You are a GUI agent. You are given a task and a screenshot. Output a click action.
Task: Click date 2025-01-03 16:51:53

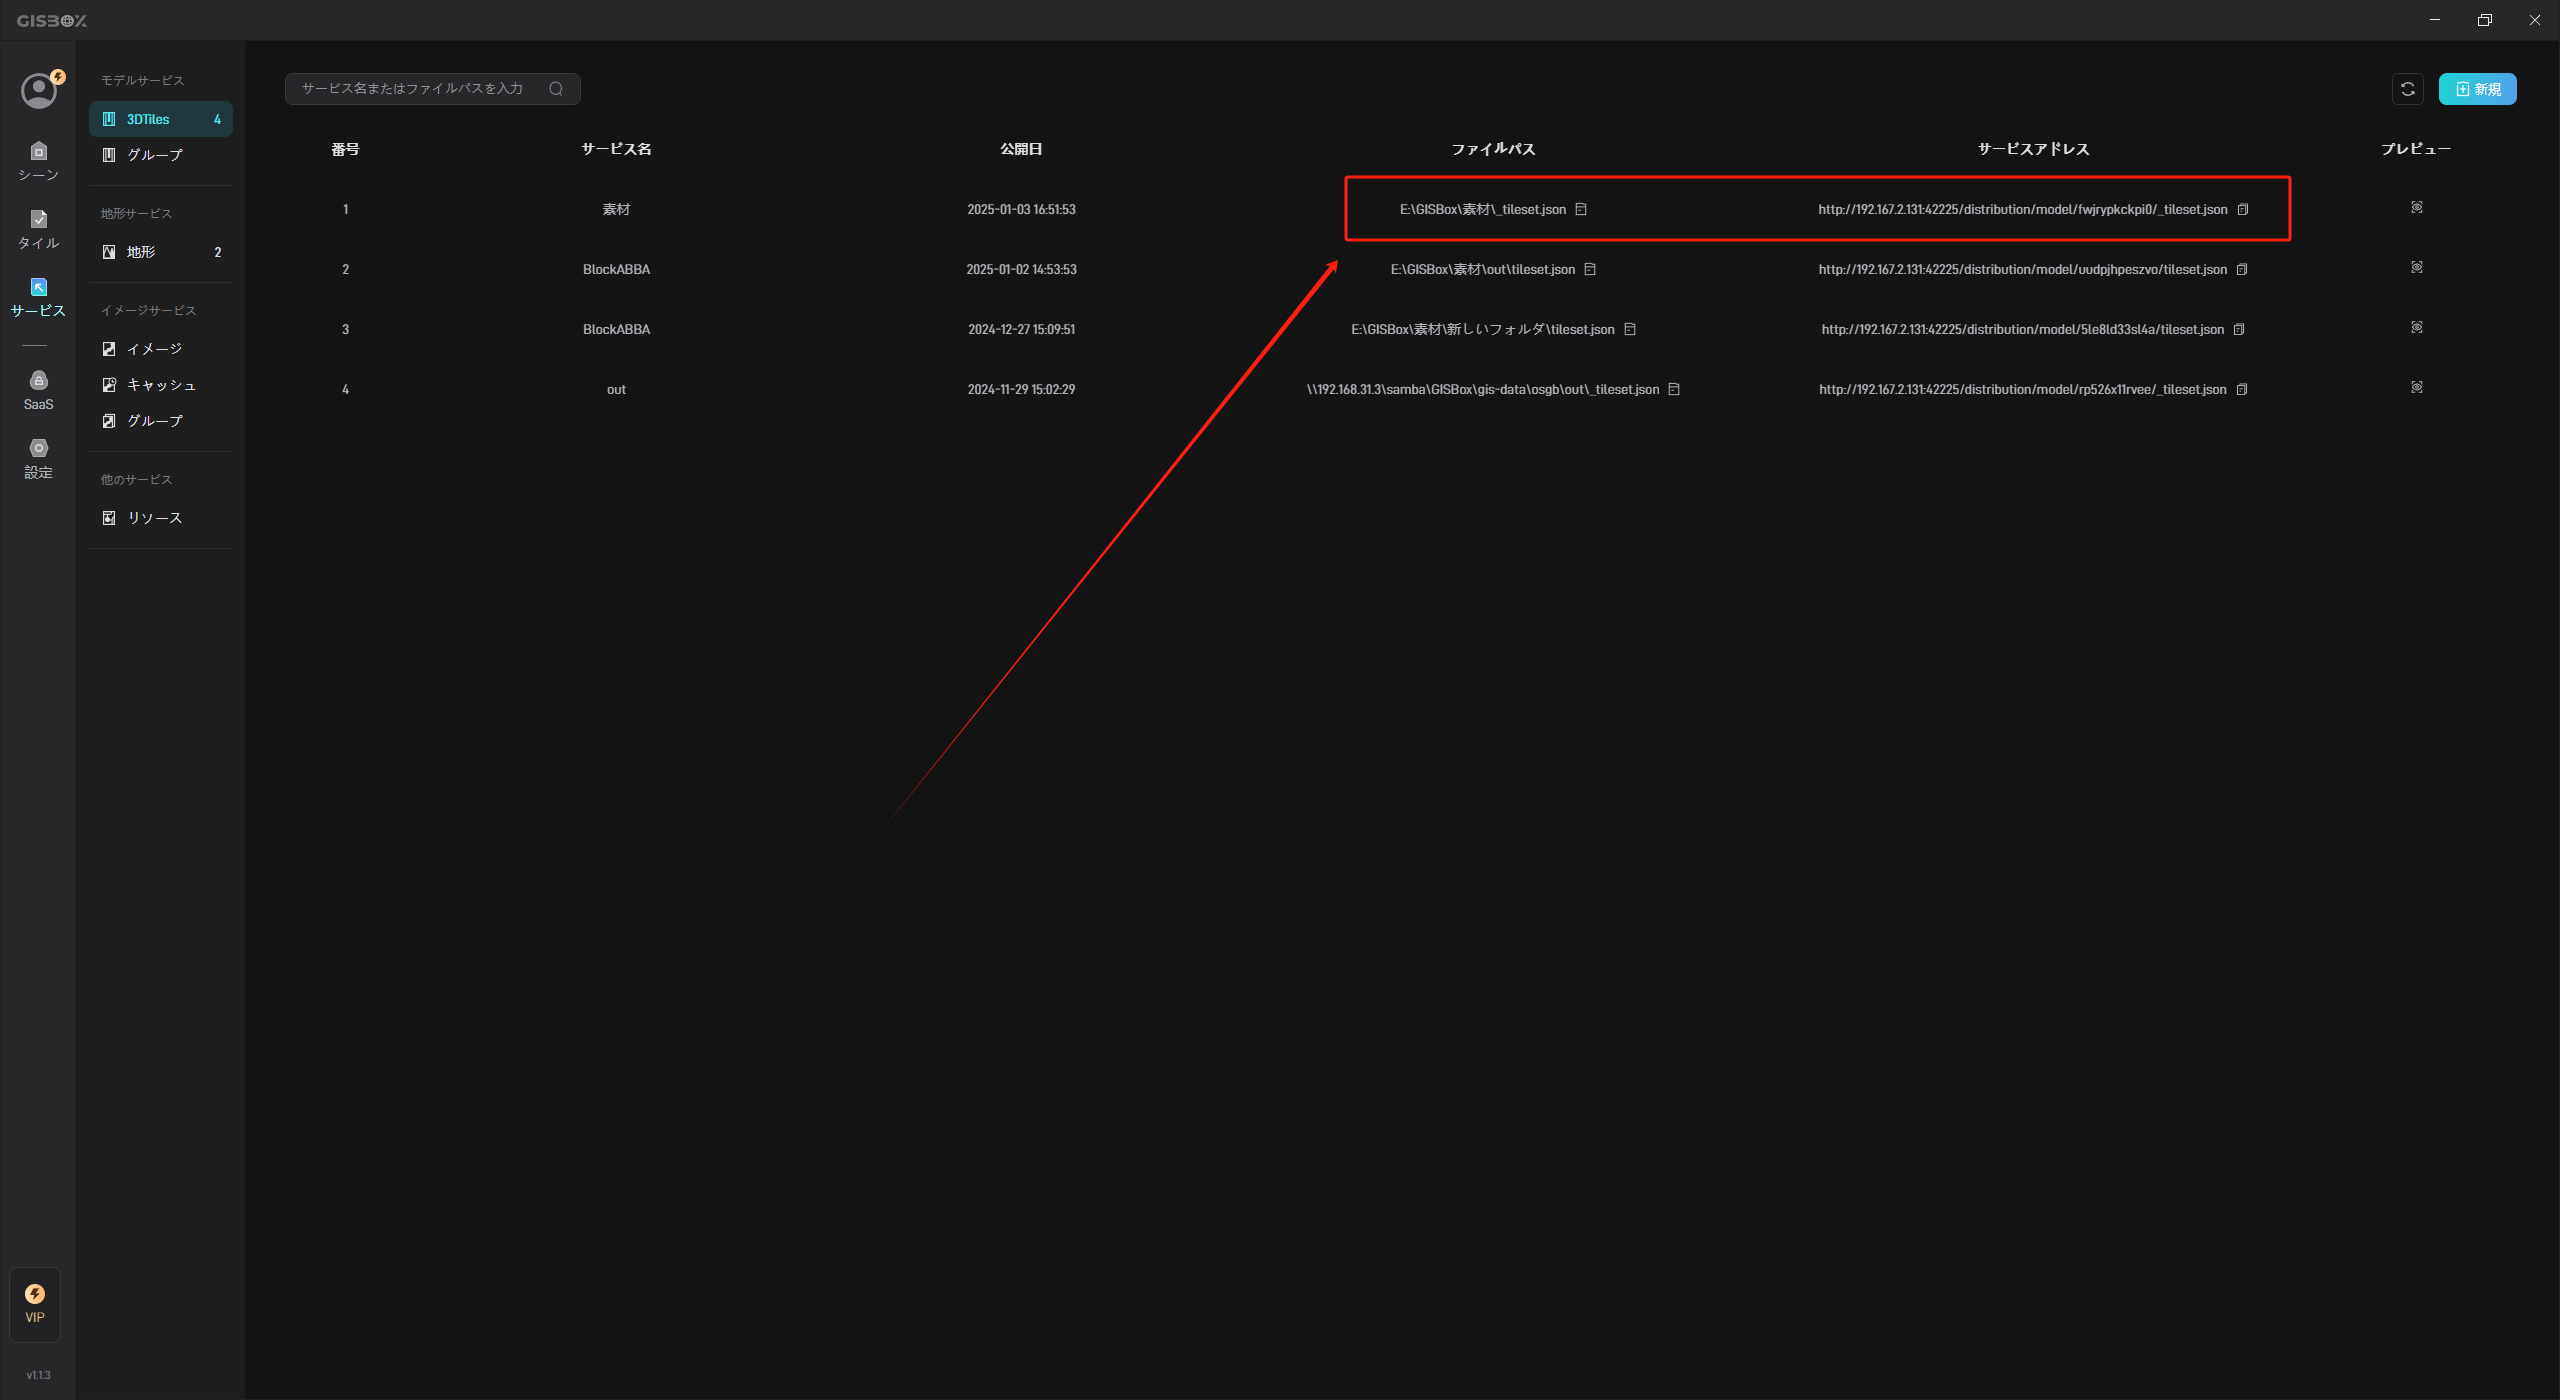pos(1021,209)
